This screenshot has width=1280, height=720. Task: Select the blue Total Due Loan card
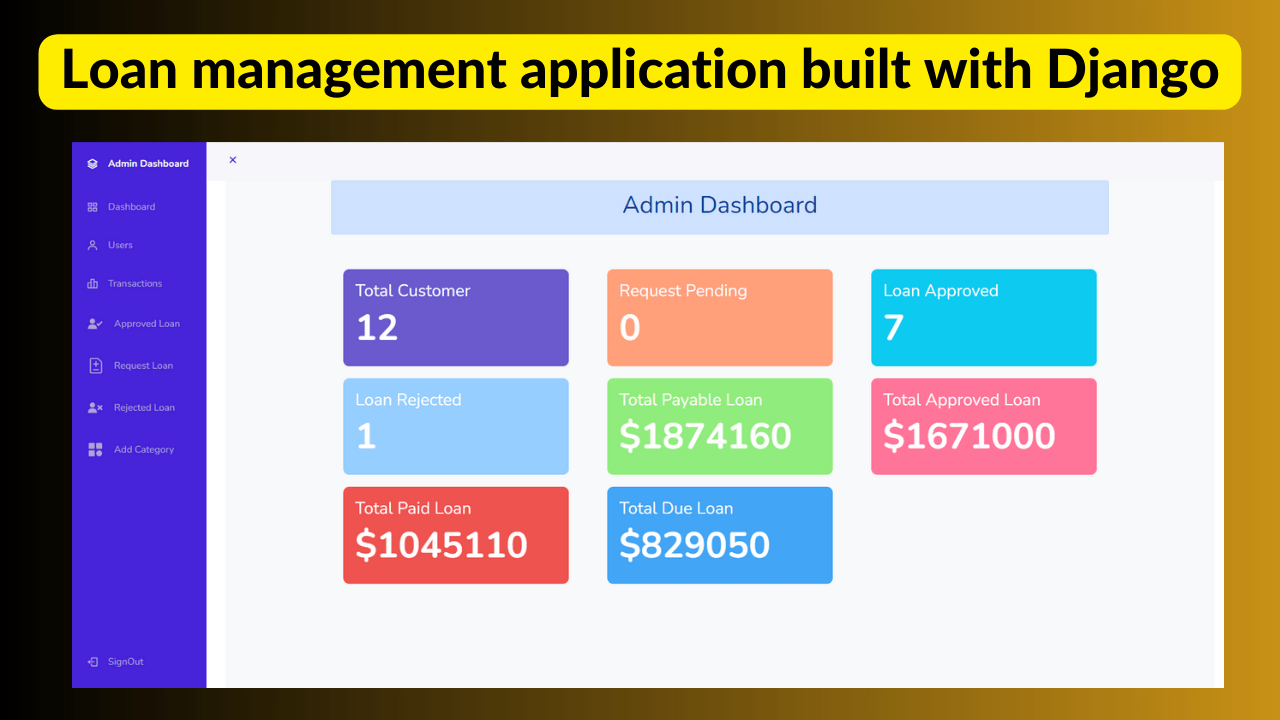coord(719,535)
